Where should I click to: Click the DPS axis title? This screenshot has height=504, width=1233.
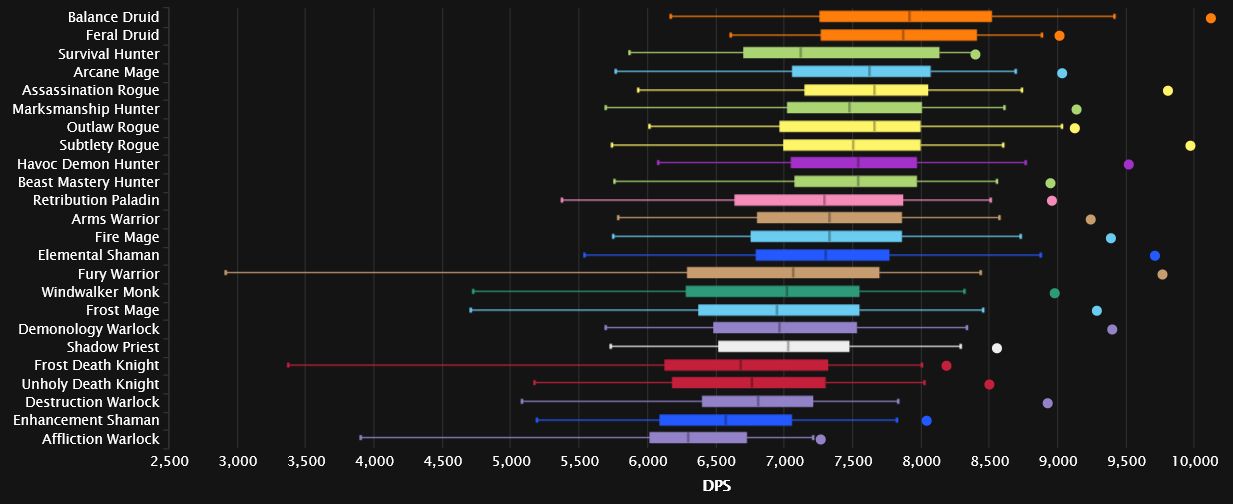pos(718,485)
